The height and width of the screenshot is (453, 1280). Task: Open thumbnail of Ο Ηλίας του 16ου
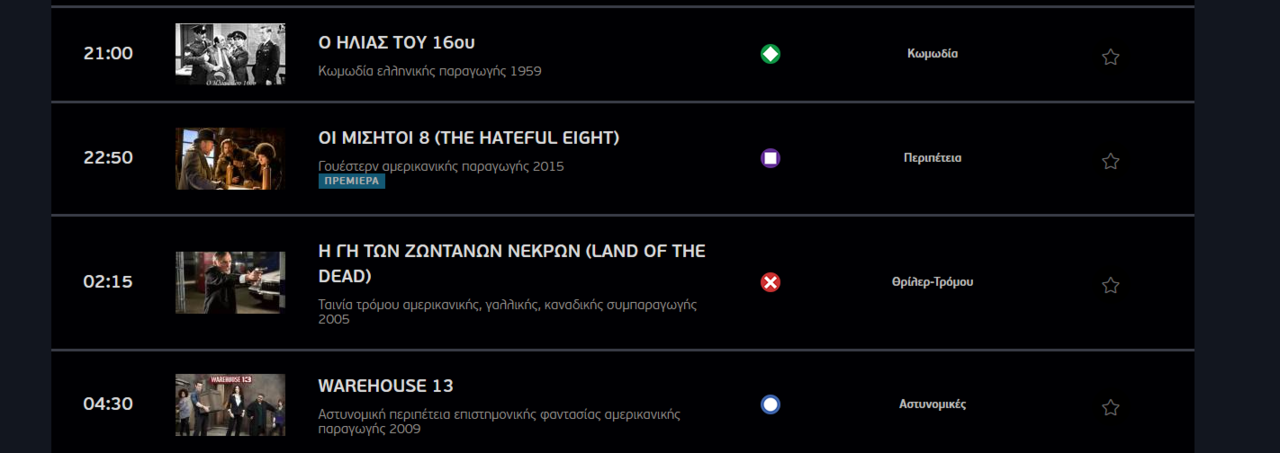pos(230,54)
